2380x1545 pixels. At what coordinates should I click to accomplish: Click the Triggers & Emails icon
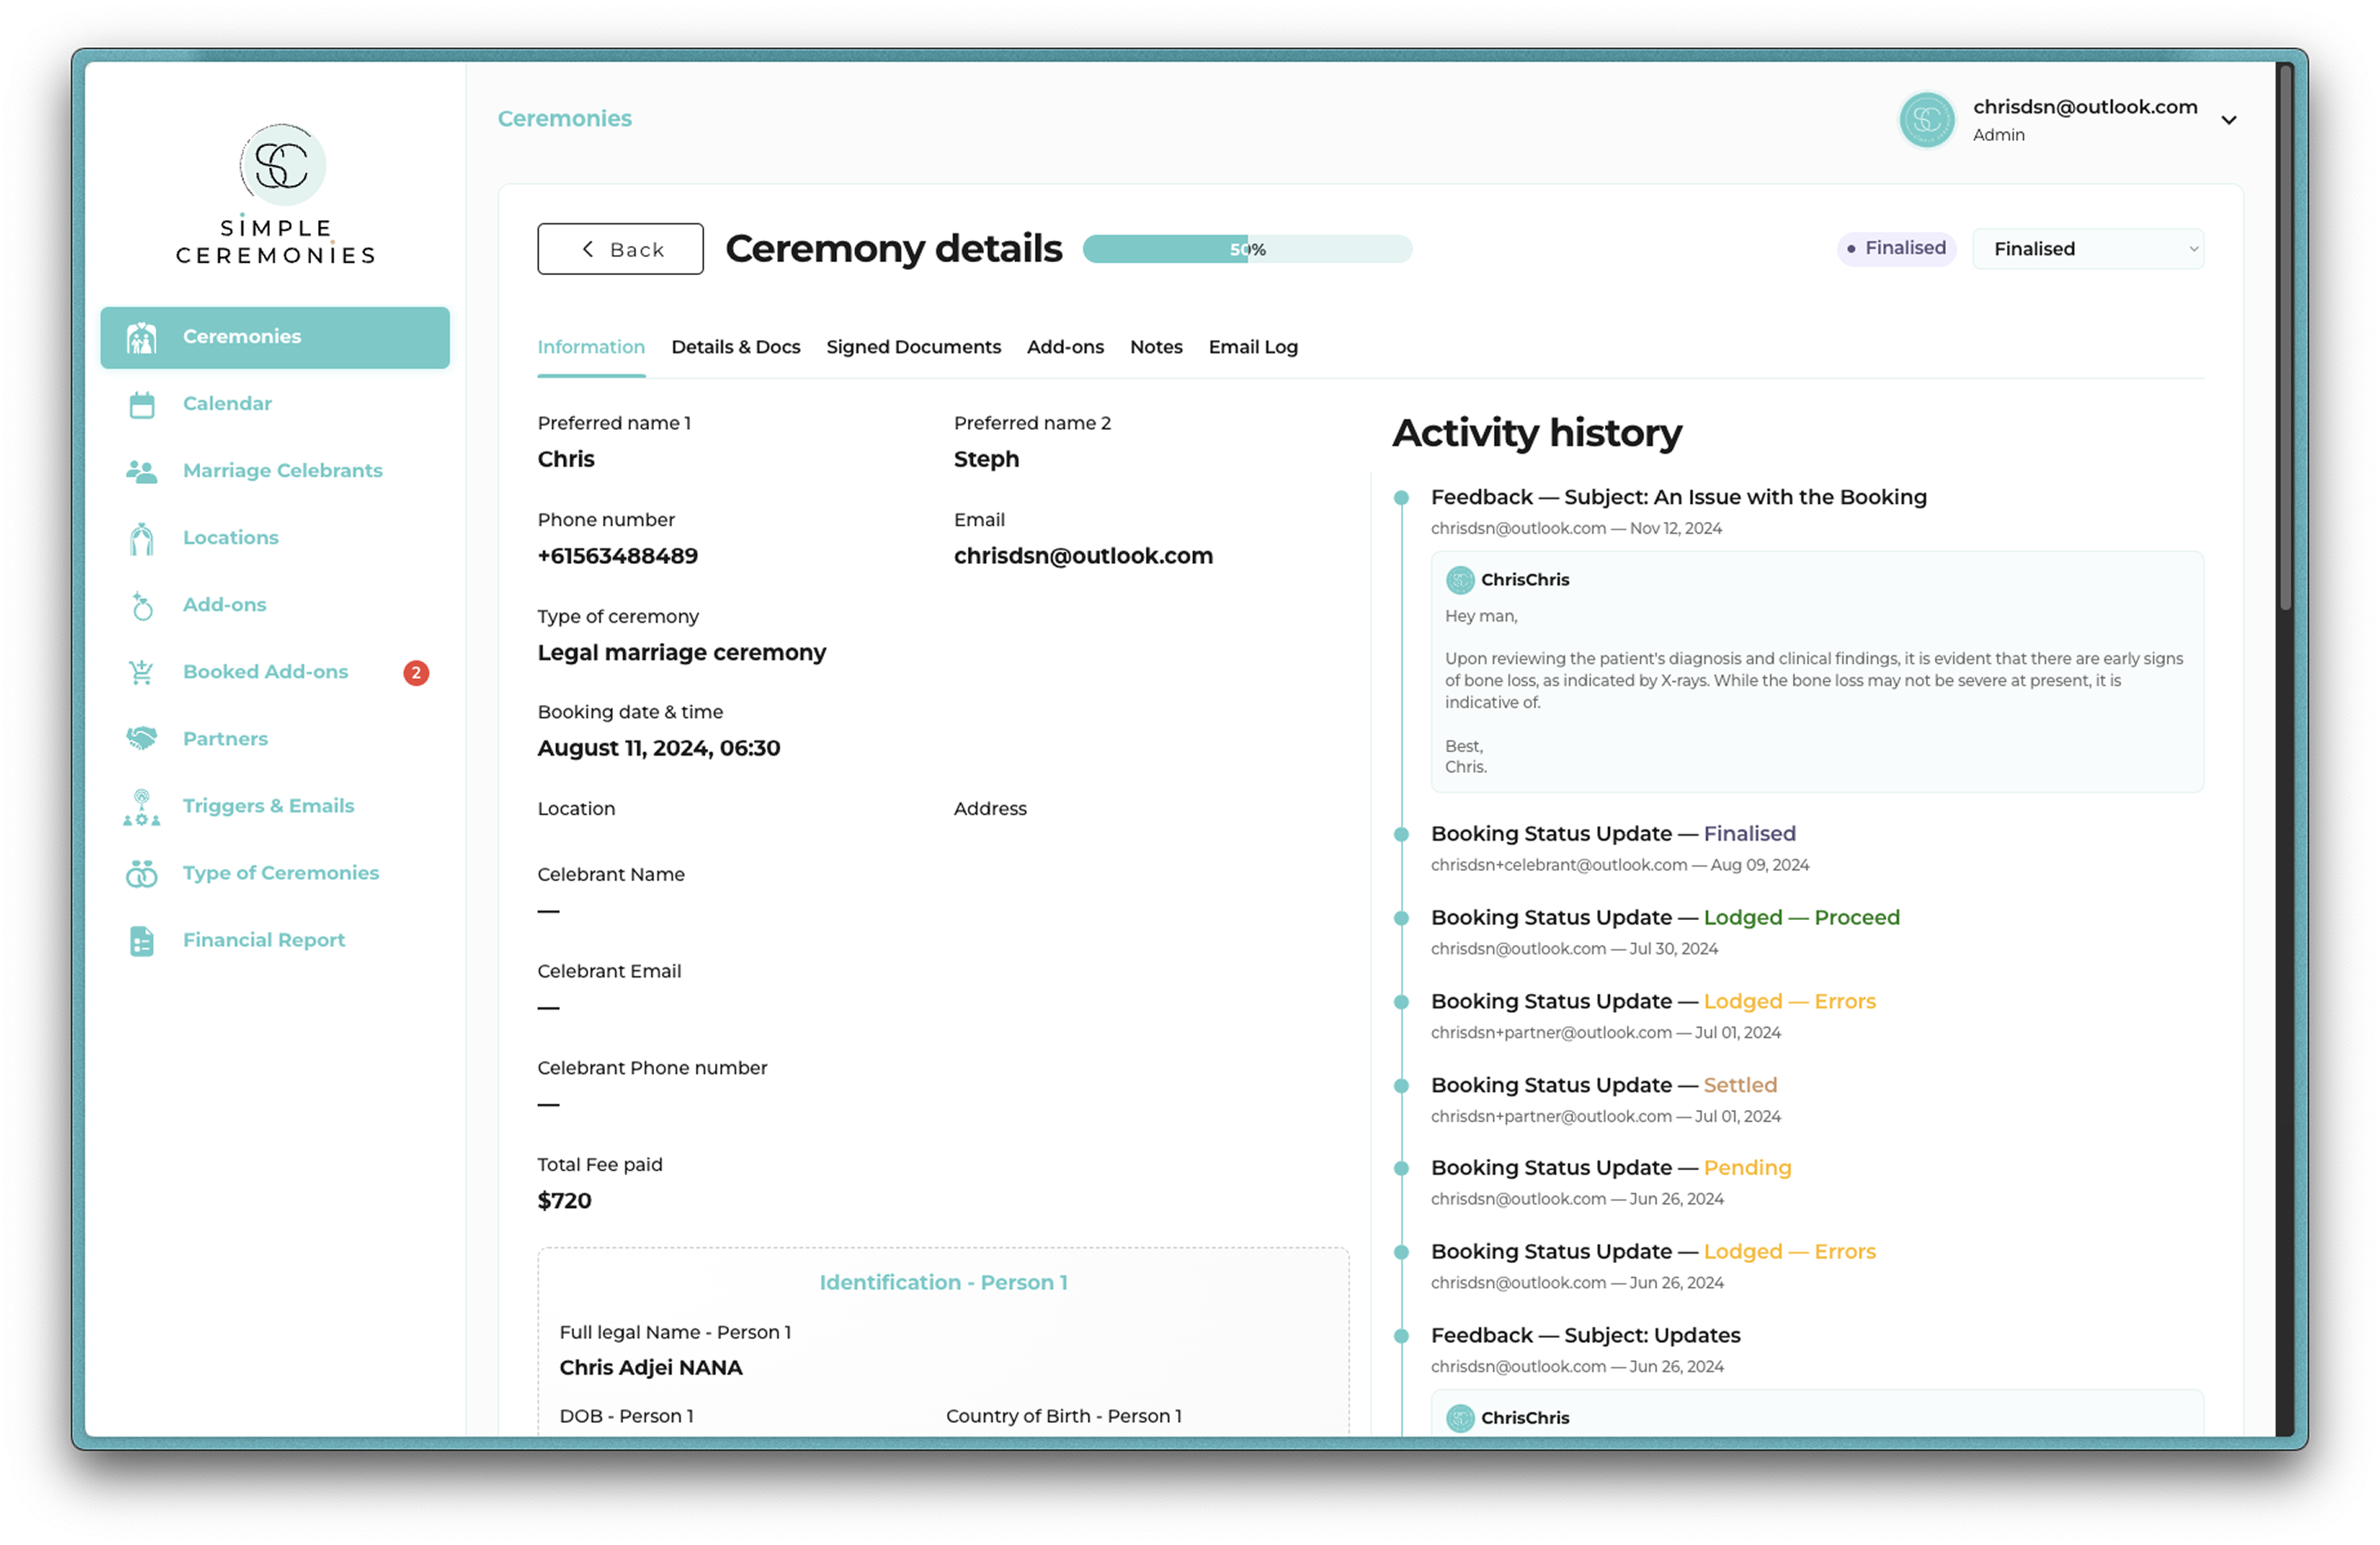point(141,806)
